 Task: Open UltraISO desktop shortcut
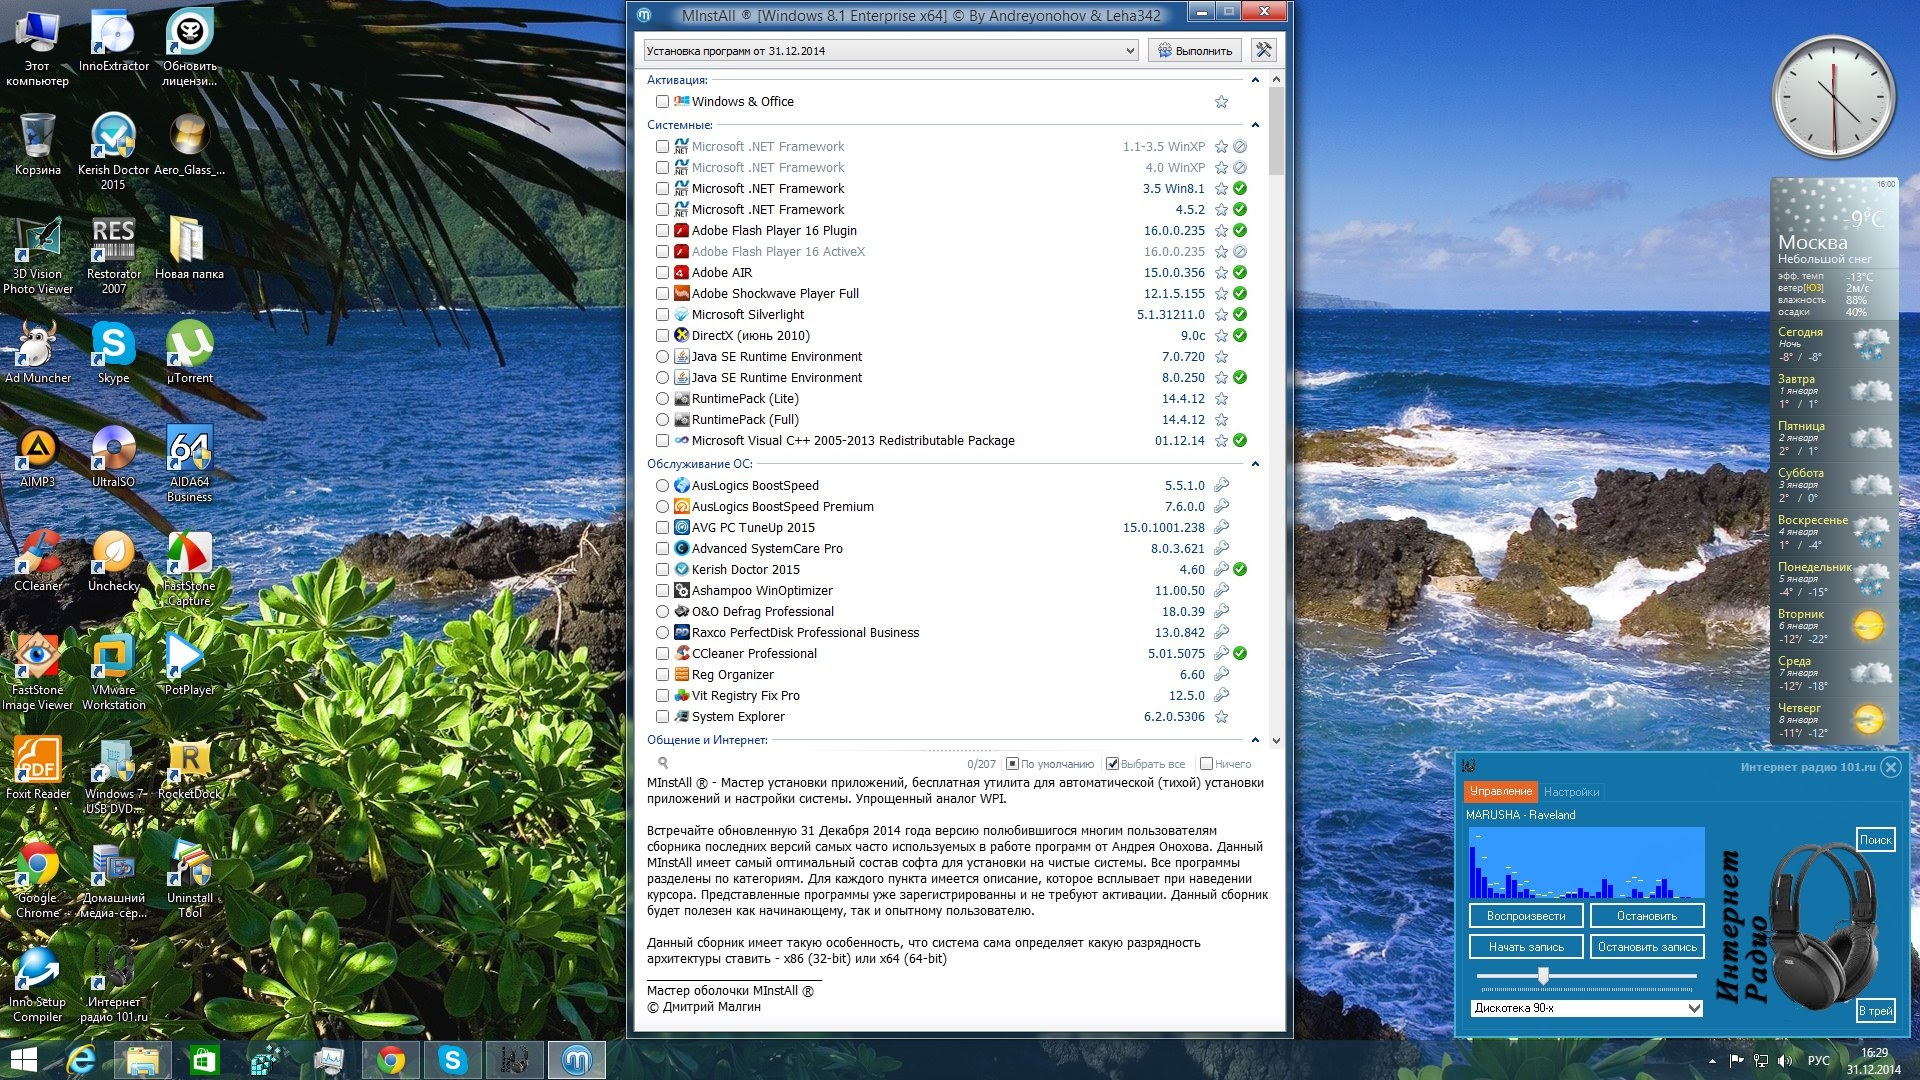pos(113,457)
